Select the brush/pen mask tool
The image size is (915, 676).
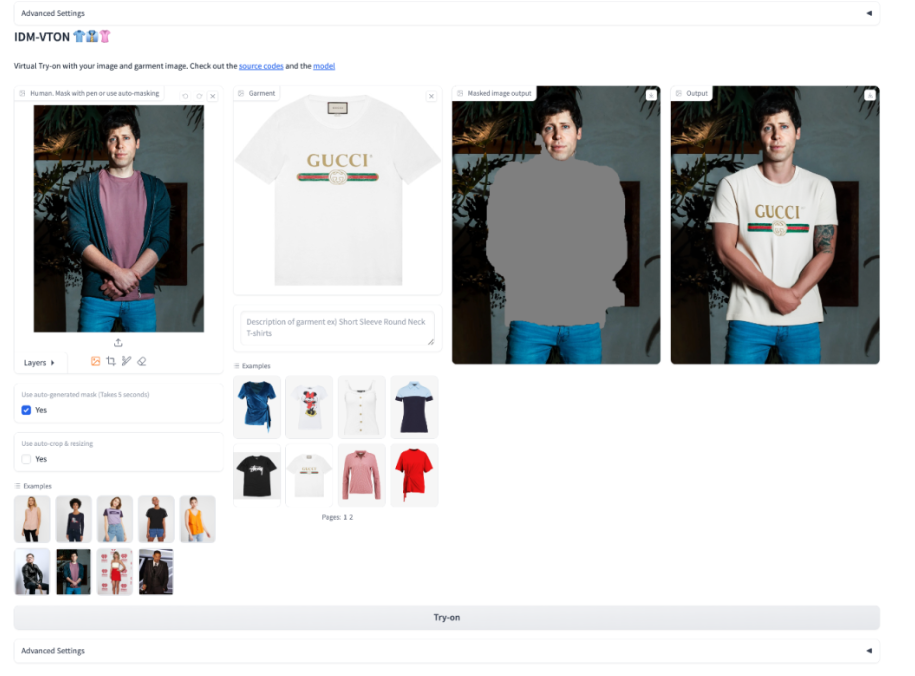click(126, 361)
